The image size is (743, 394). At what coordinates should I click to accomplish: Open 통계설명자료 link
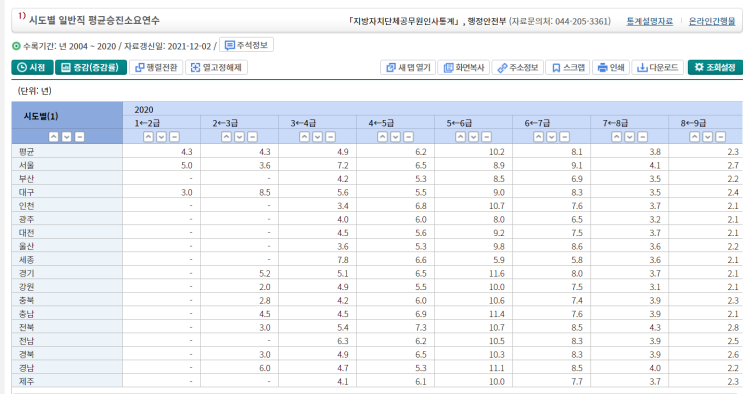[650, 21]
